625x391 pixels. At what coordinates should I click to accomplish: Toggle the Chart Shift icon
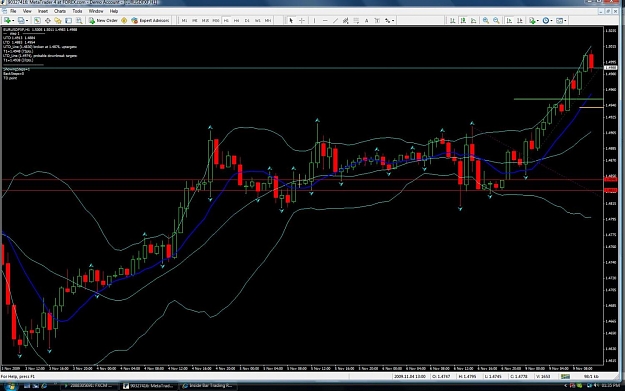click(519, 20)
